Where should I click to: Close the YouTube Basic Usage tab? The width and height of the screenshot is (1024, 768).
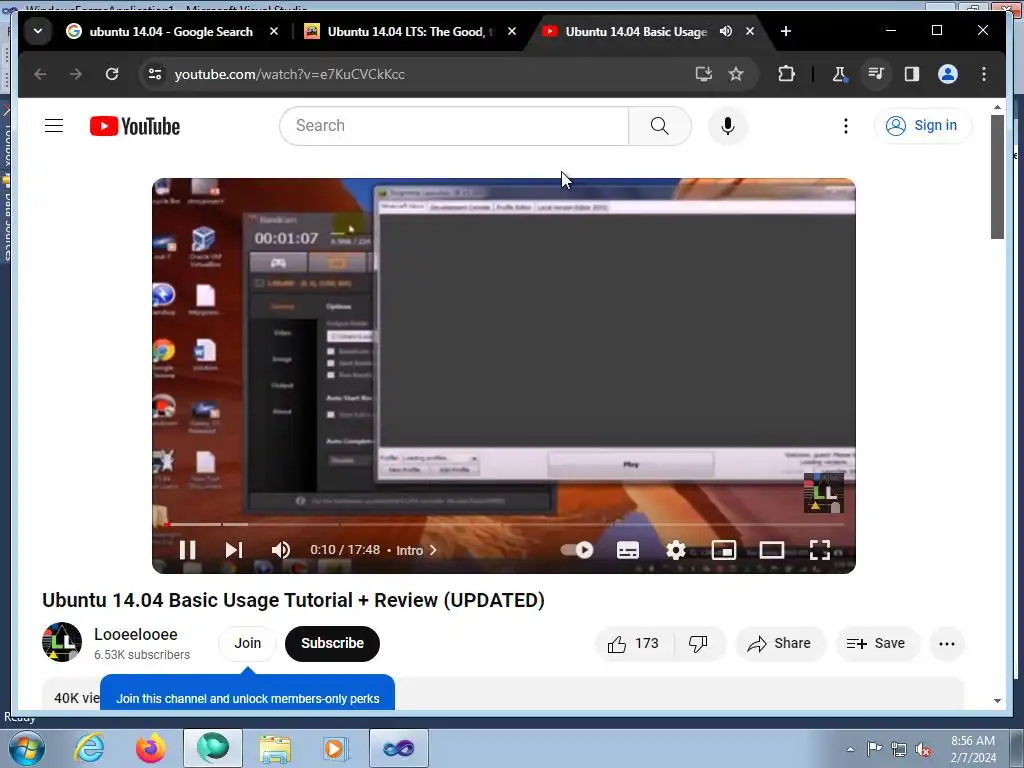[750, 31]
